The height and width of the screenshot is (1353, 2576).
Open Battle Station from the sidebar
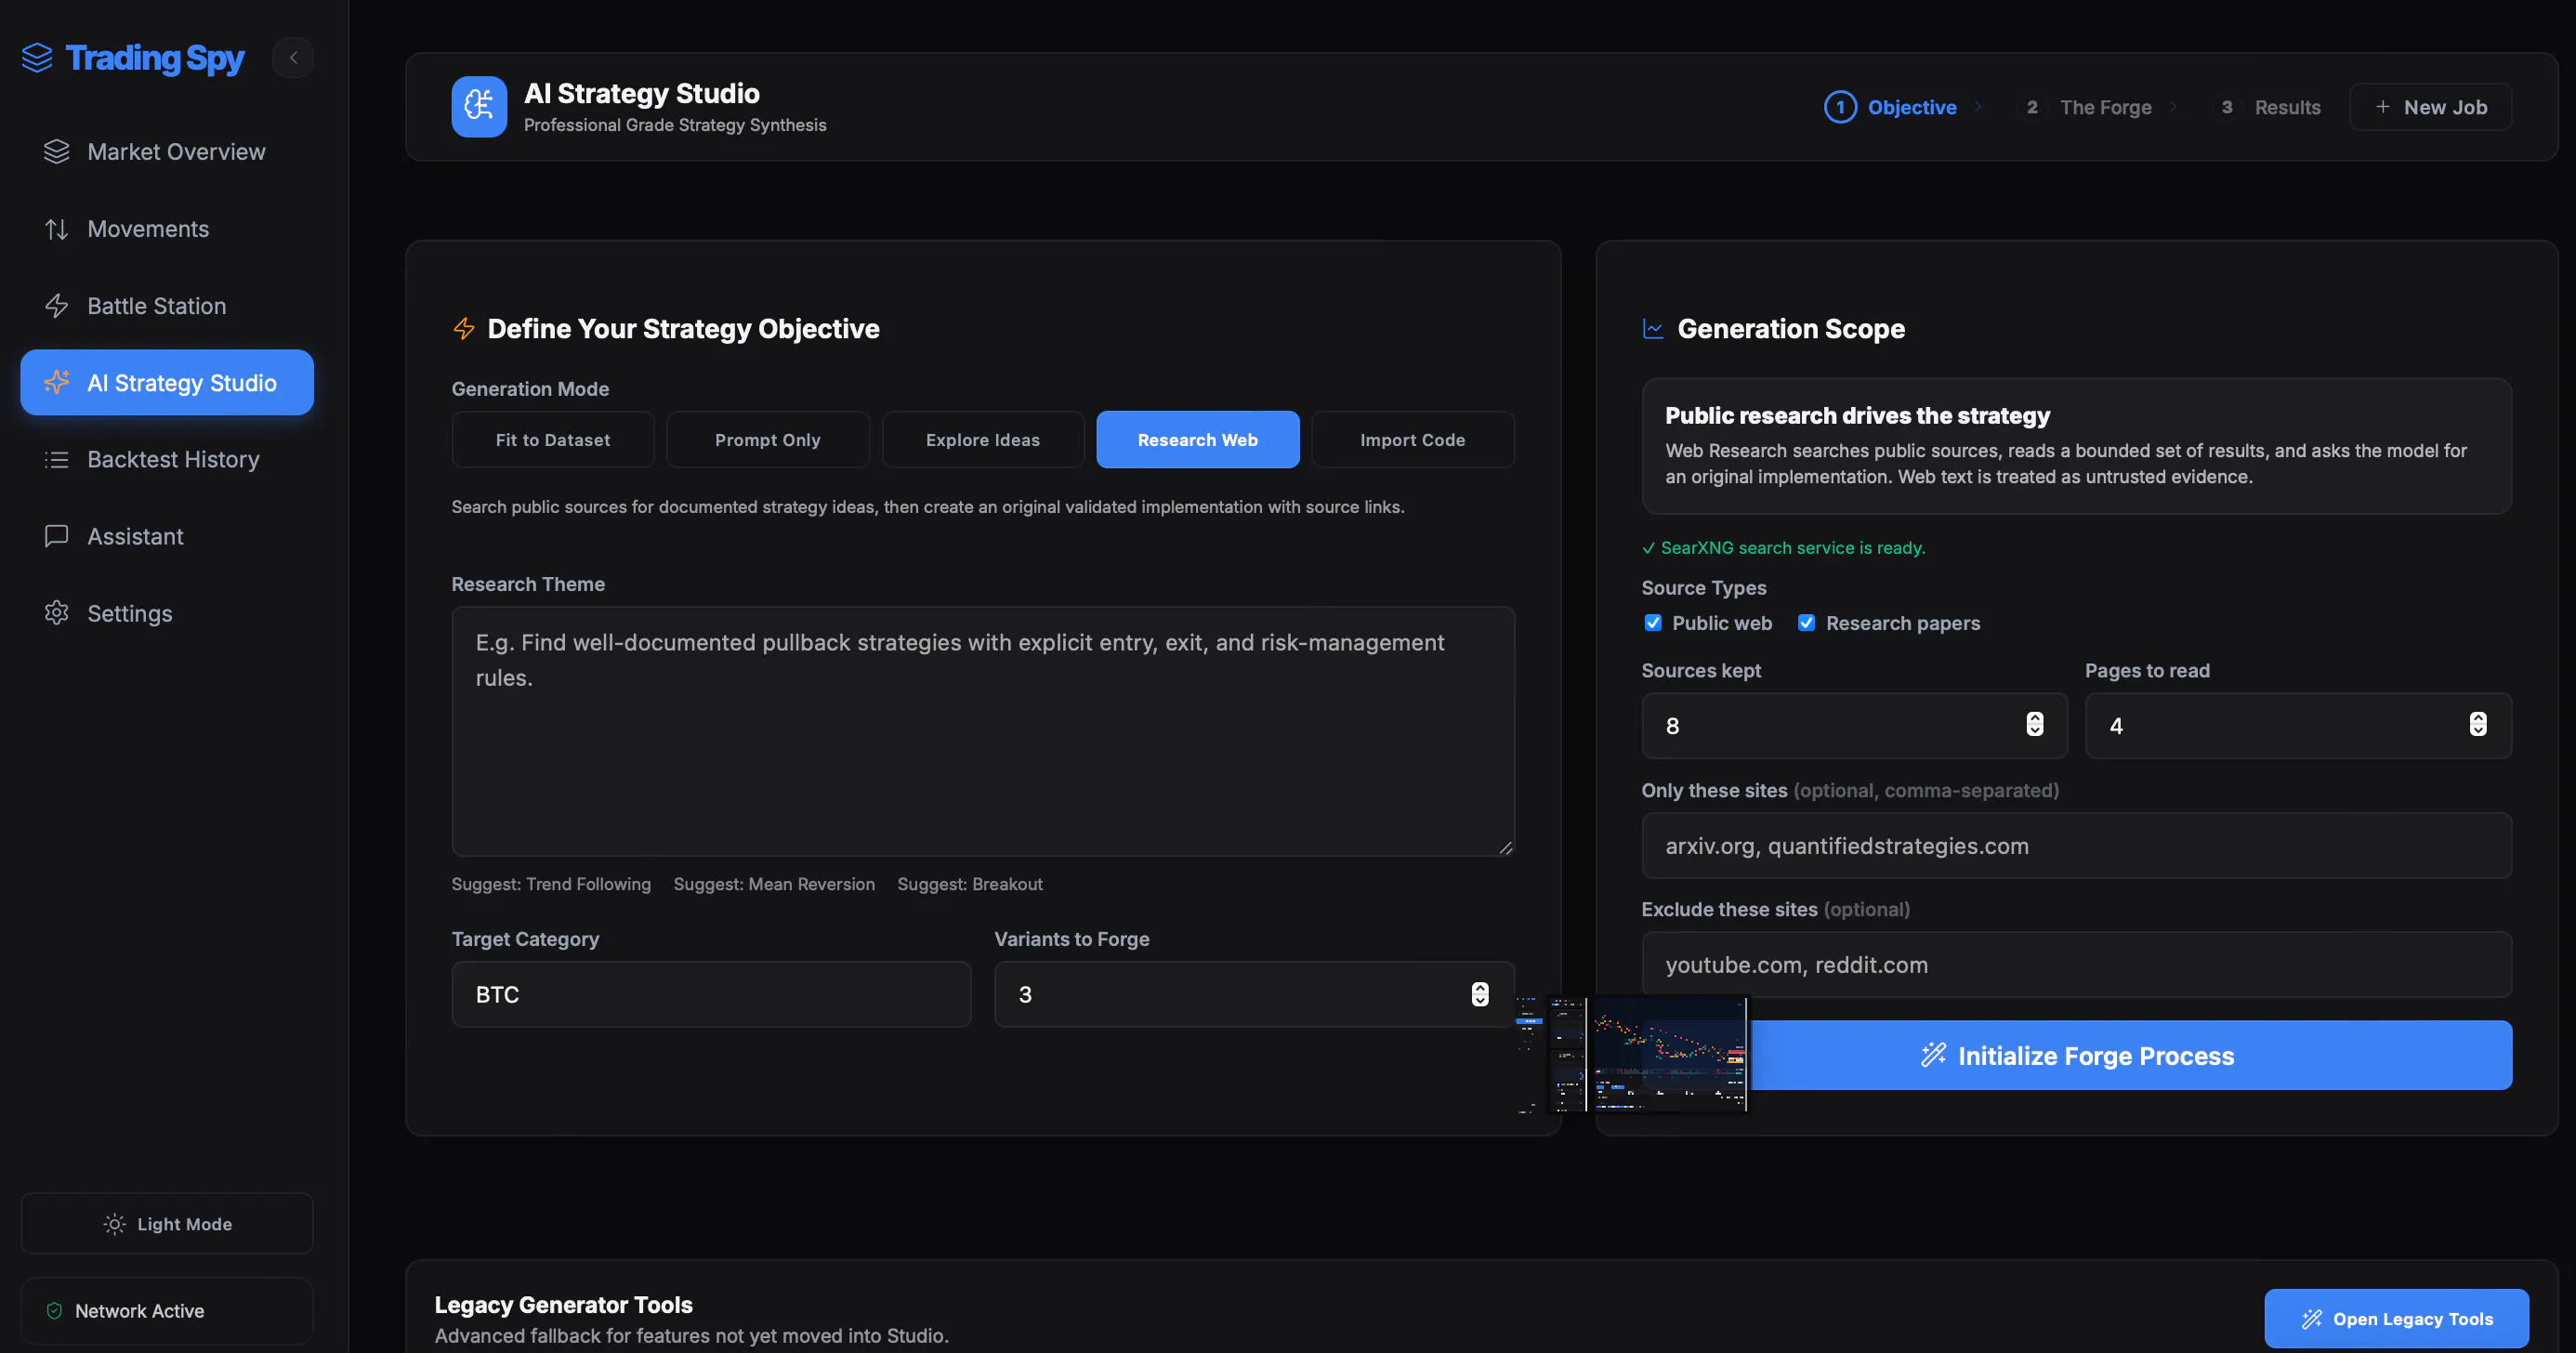click(x=167, y=306)
